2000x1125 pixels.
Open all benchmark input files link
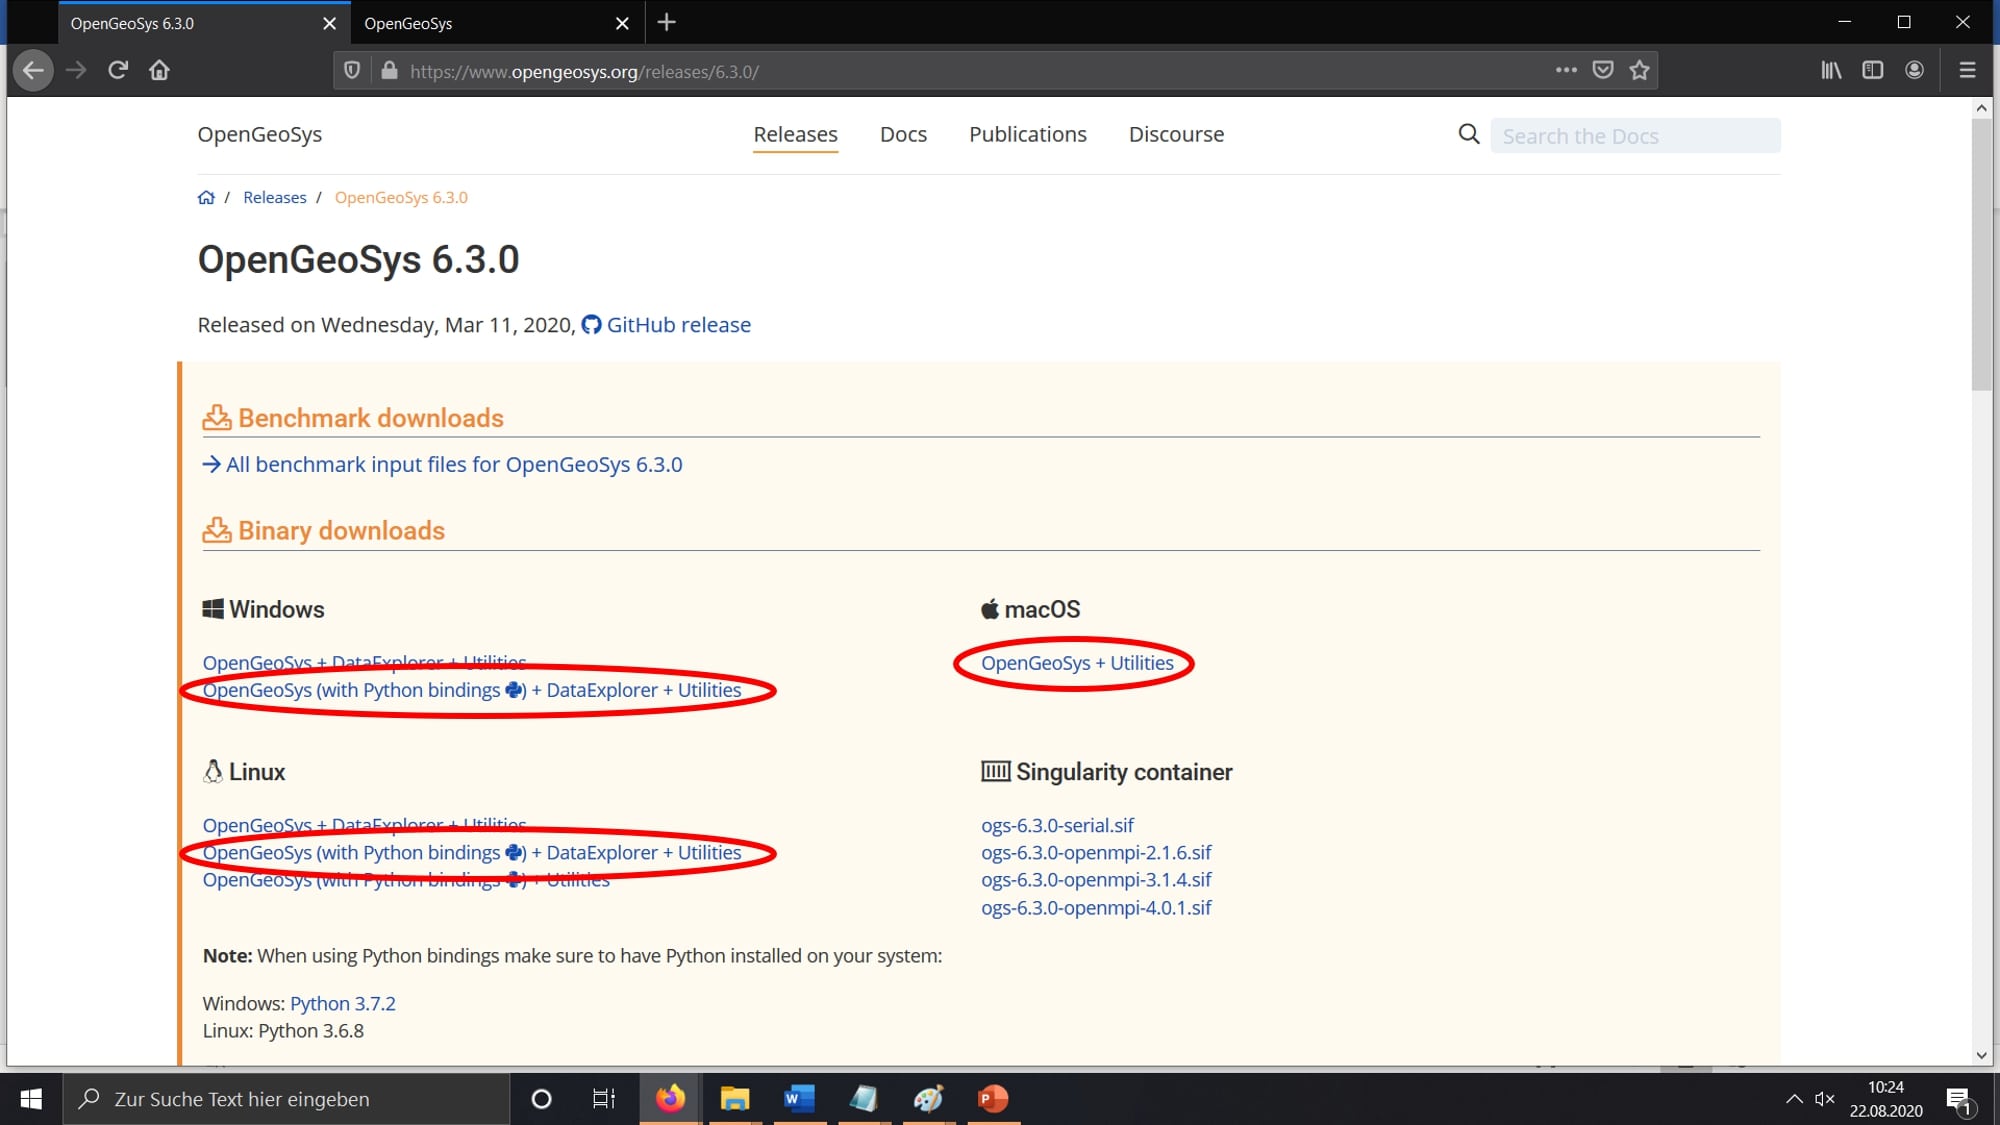[442, 464]
